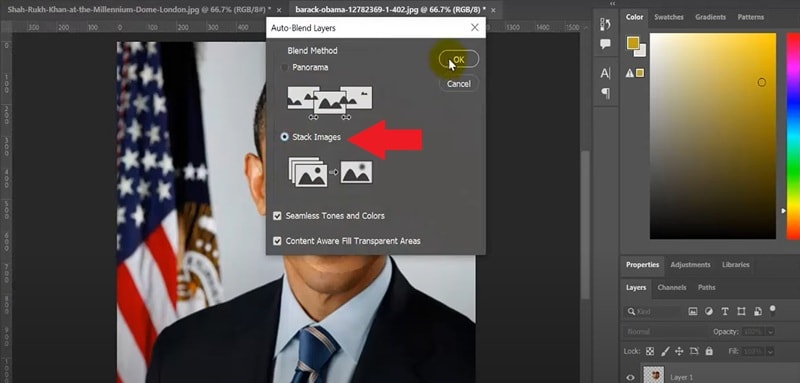Viewport: 800px width, 383px height.
Task: Select the Color panel tab
Action: [x=634, y=17]
